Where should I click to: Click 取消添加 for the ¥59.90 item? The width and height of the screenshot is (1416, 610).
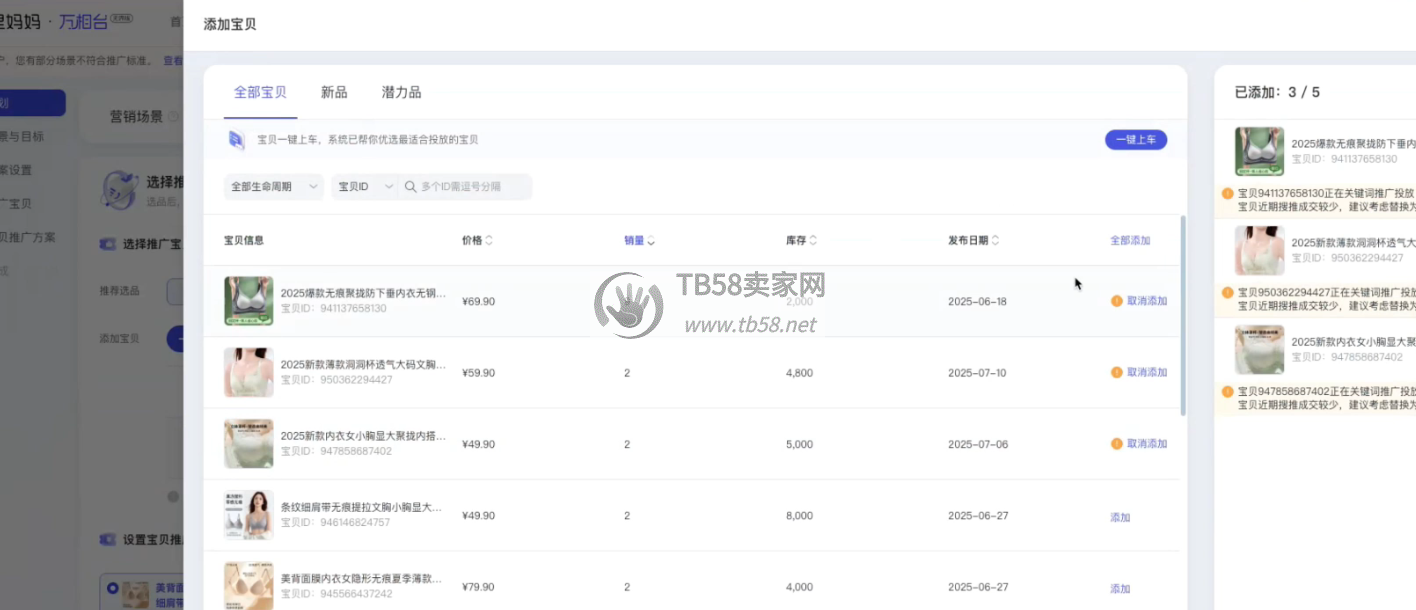[1146, 372]
